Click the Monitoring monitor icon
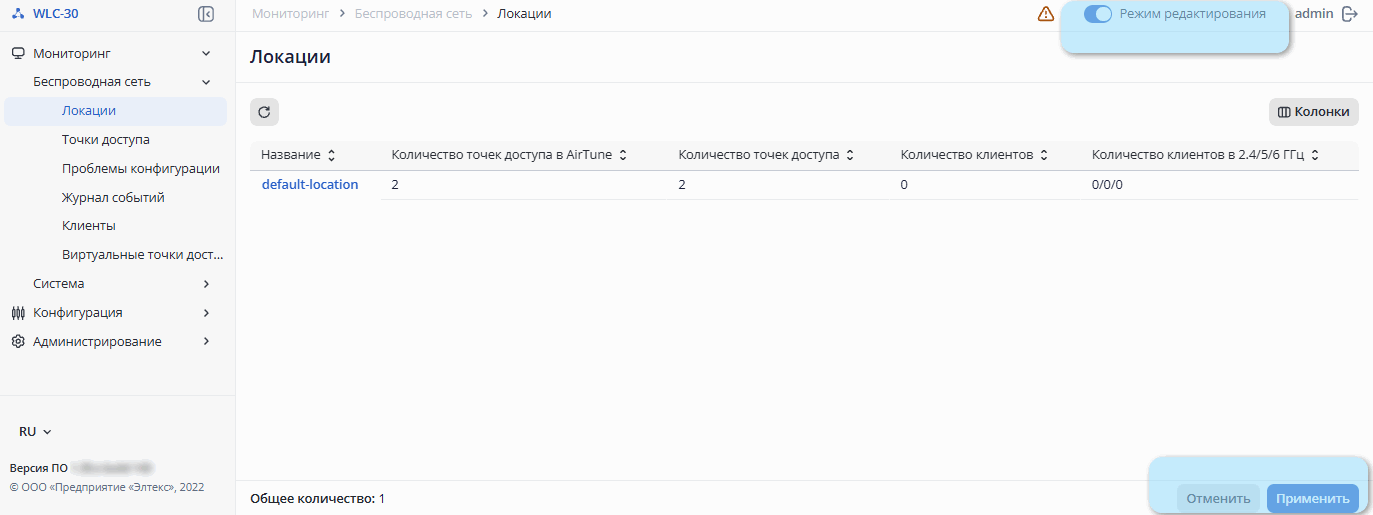Screen dimensions: 1373x515 coord(18,53)
